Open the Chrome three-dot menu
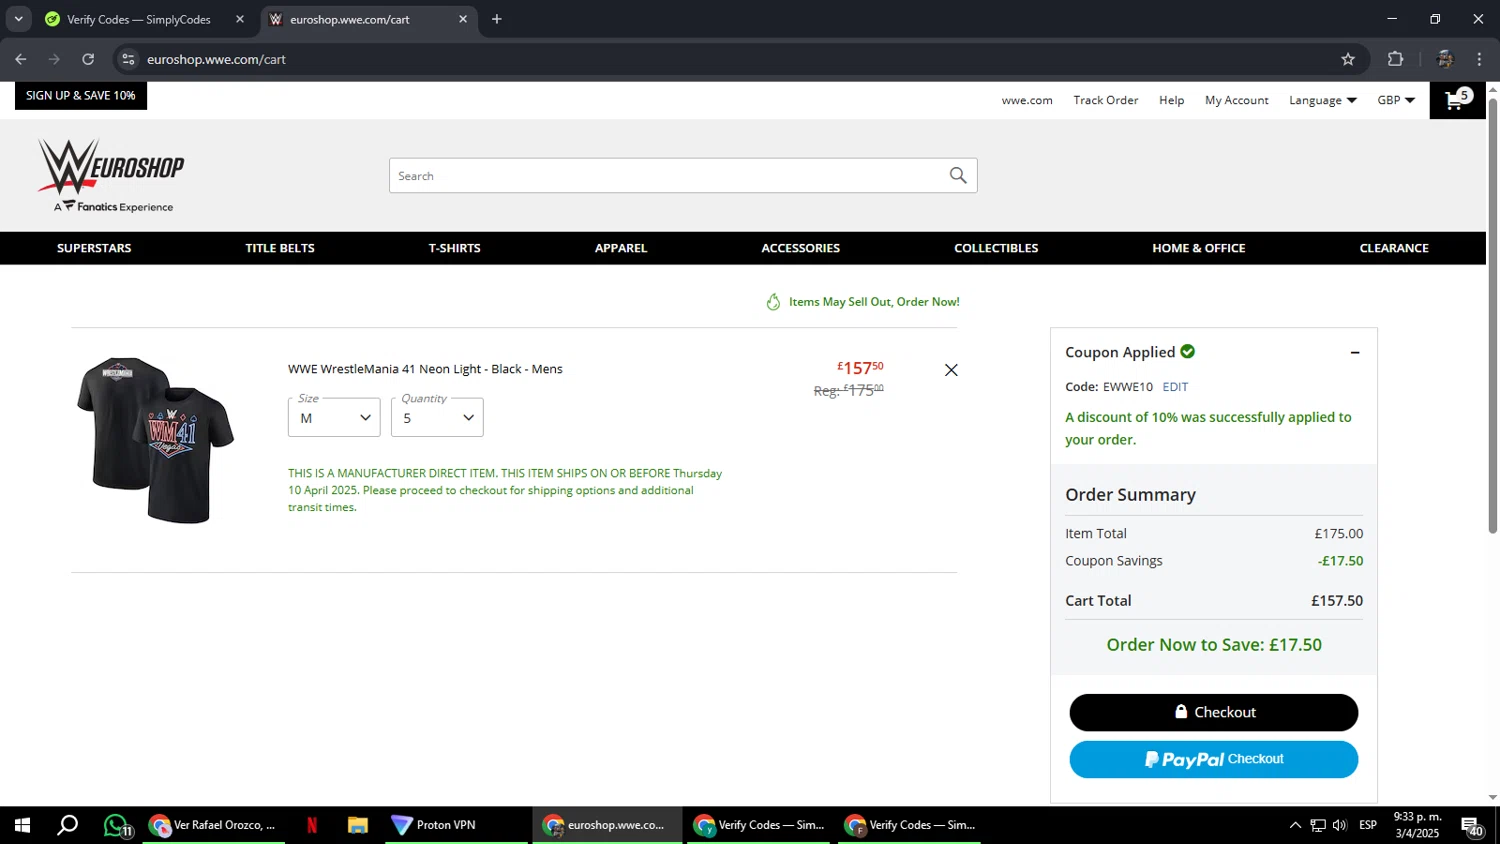1500x844 pixels. pos(1479,59)
